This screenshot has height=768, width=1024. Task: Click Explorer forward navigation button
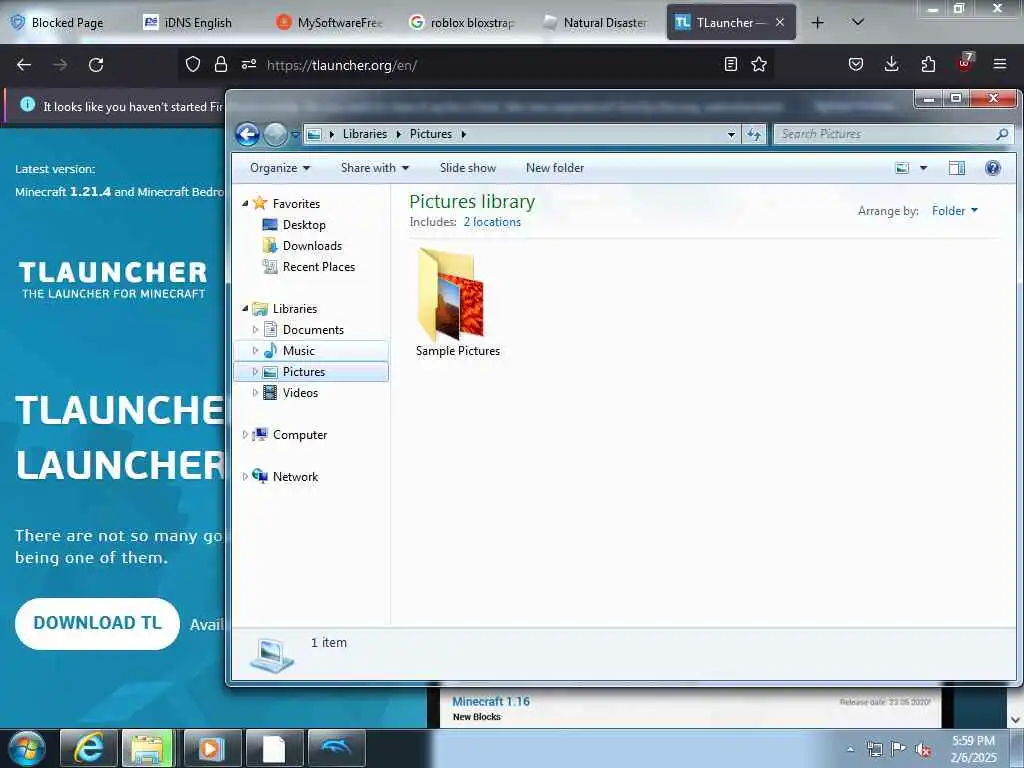coord(275,135)
